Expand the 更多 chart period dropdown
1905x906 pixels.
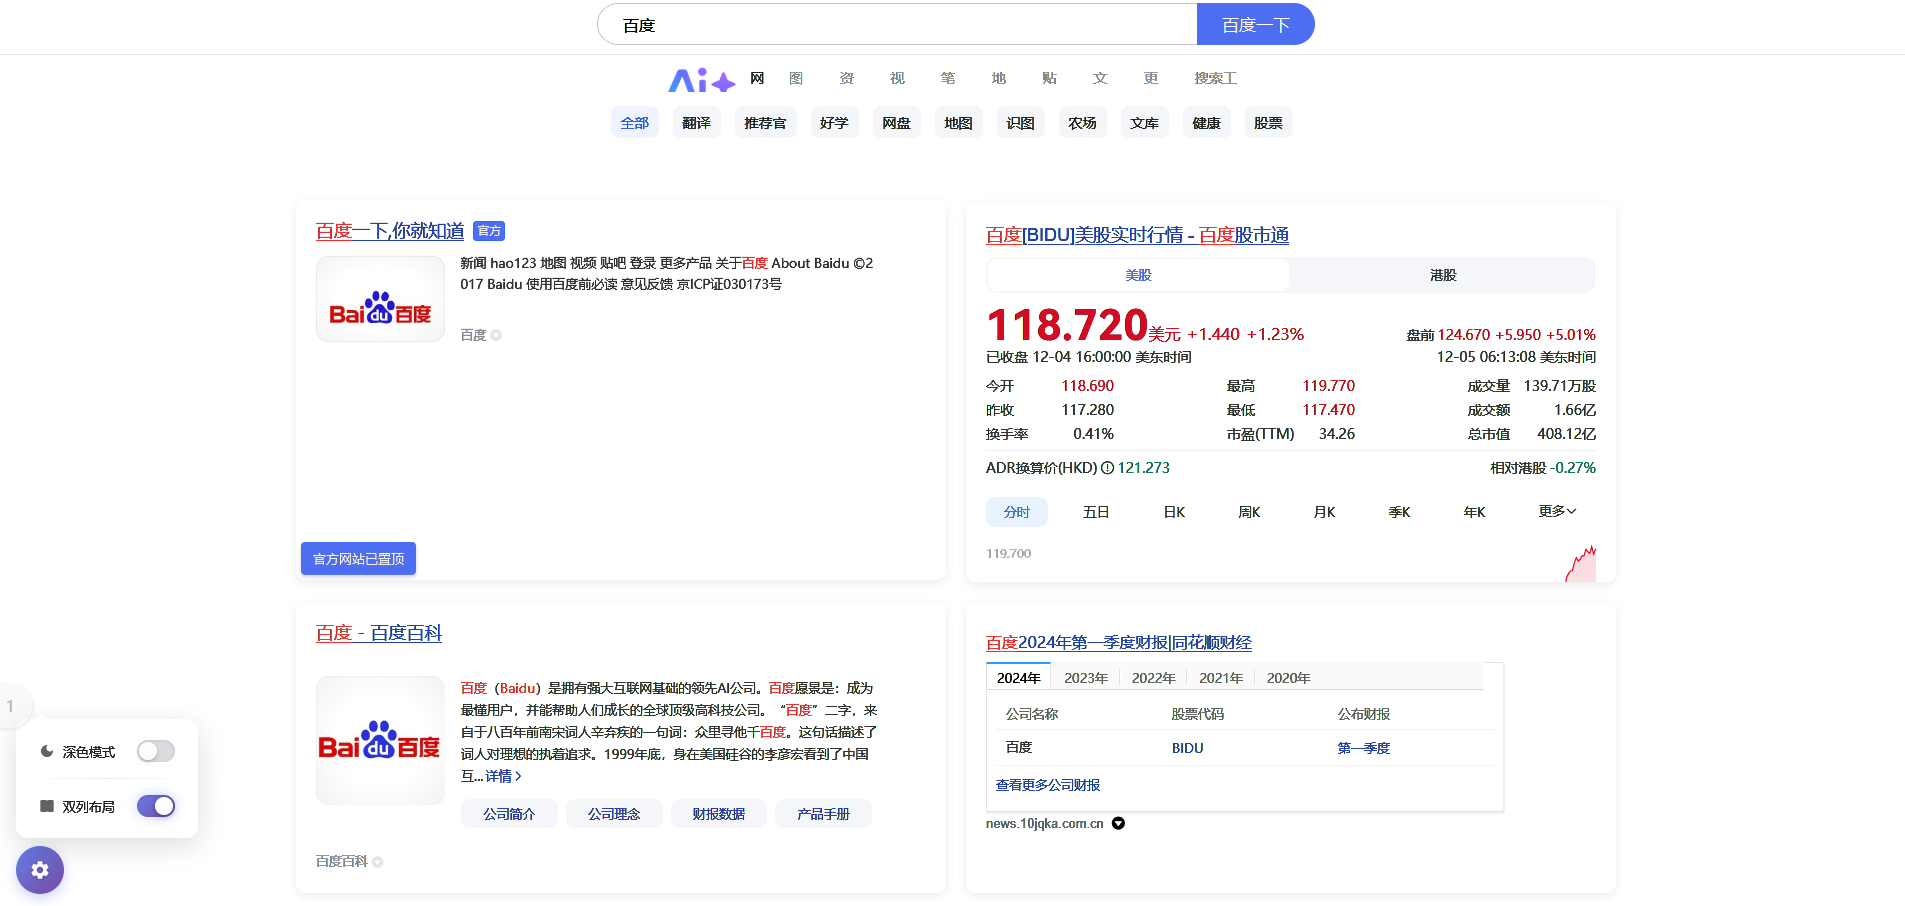click(1557, 511)
